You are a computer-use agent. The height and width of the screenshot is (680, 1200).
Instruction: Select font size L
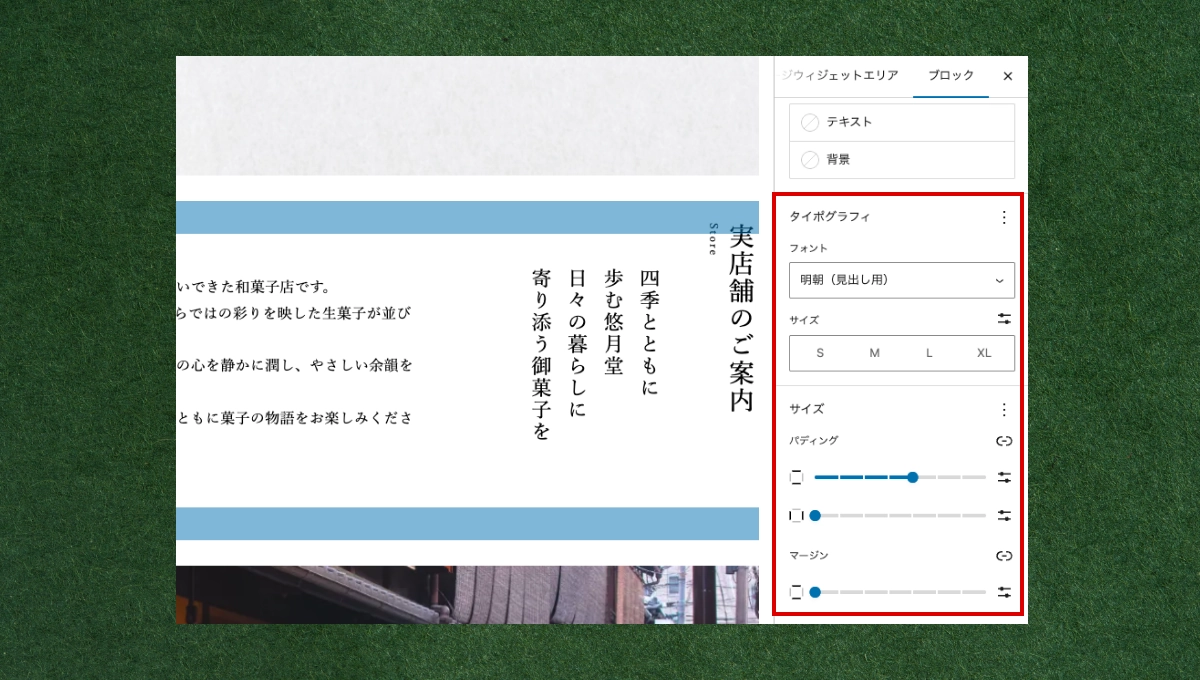pos(929,353)
